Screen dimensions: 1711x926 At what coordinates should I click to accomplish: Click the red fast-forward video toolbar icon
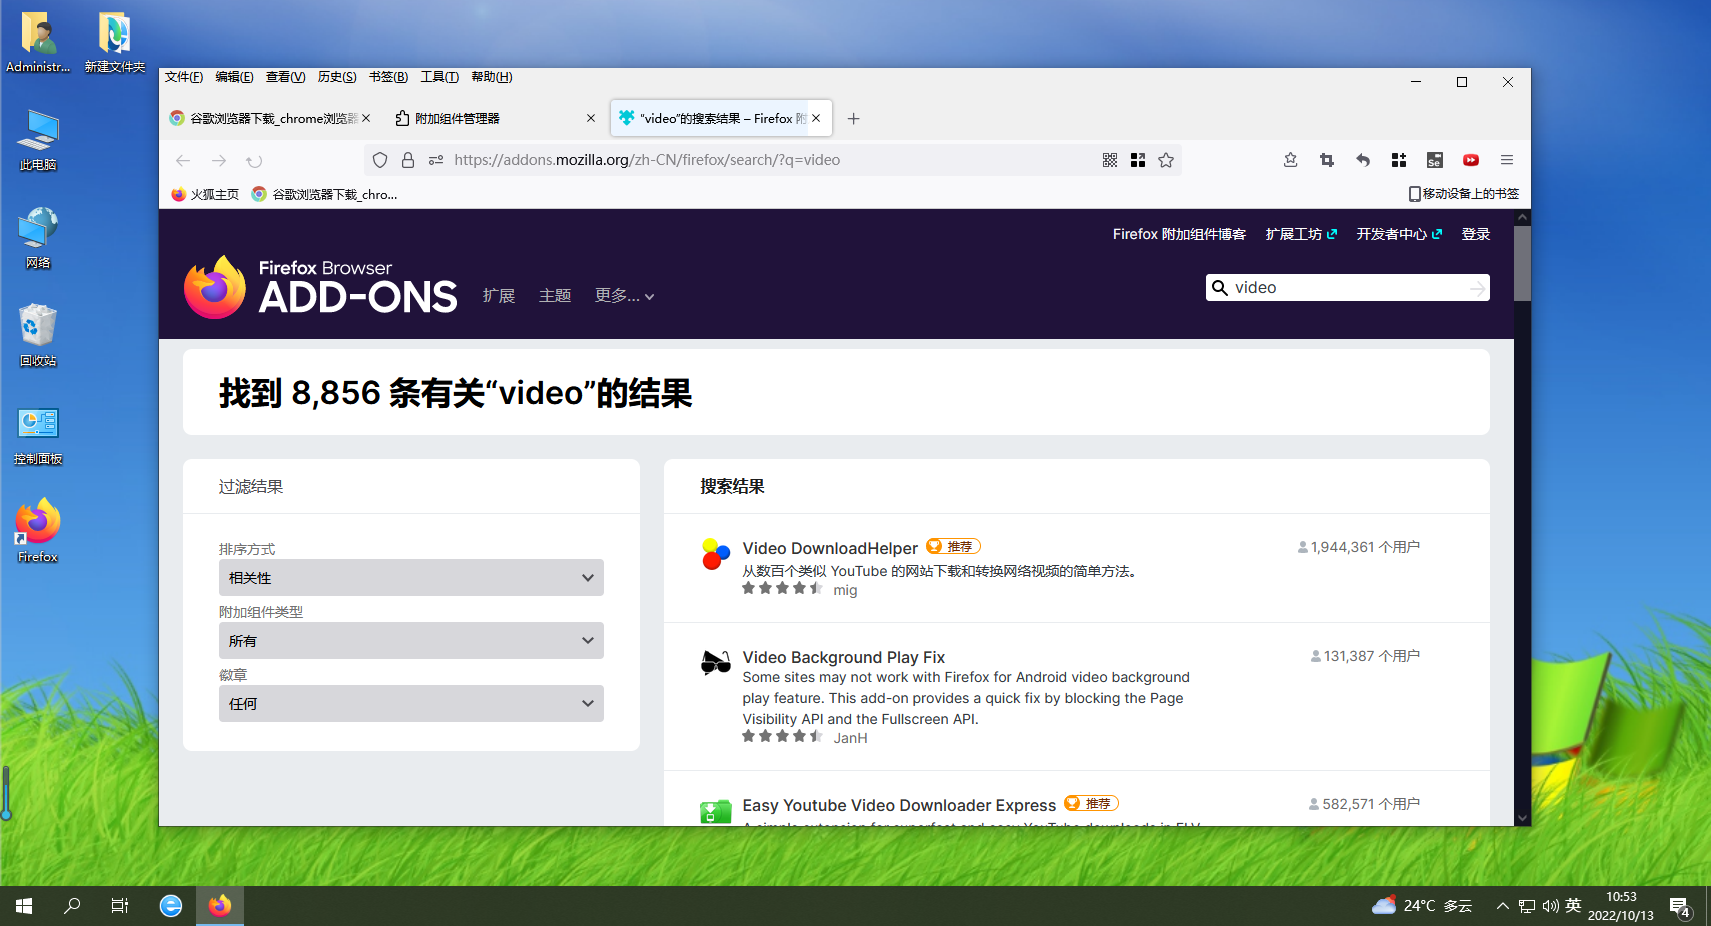pos(1471,160)
